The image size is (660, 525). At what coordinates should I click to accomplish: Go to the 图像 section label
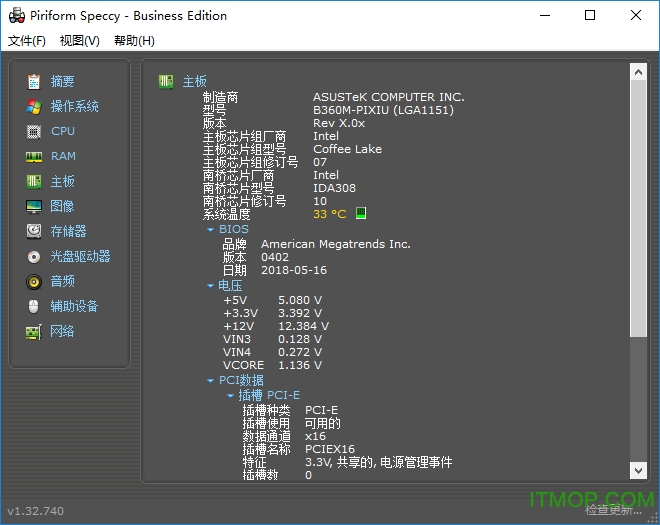coord(62,206)
